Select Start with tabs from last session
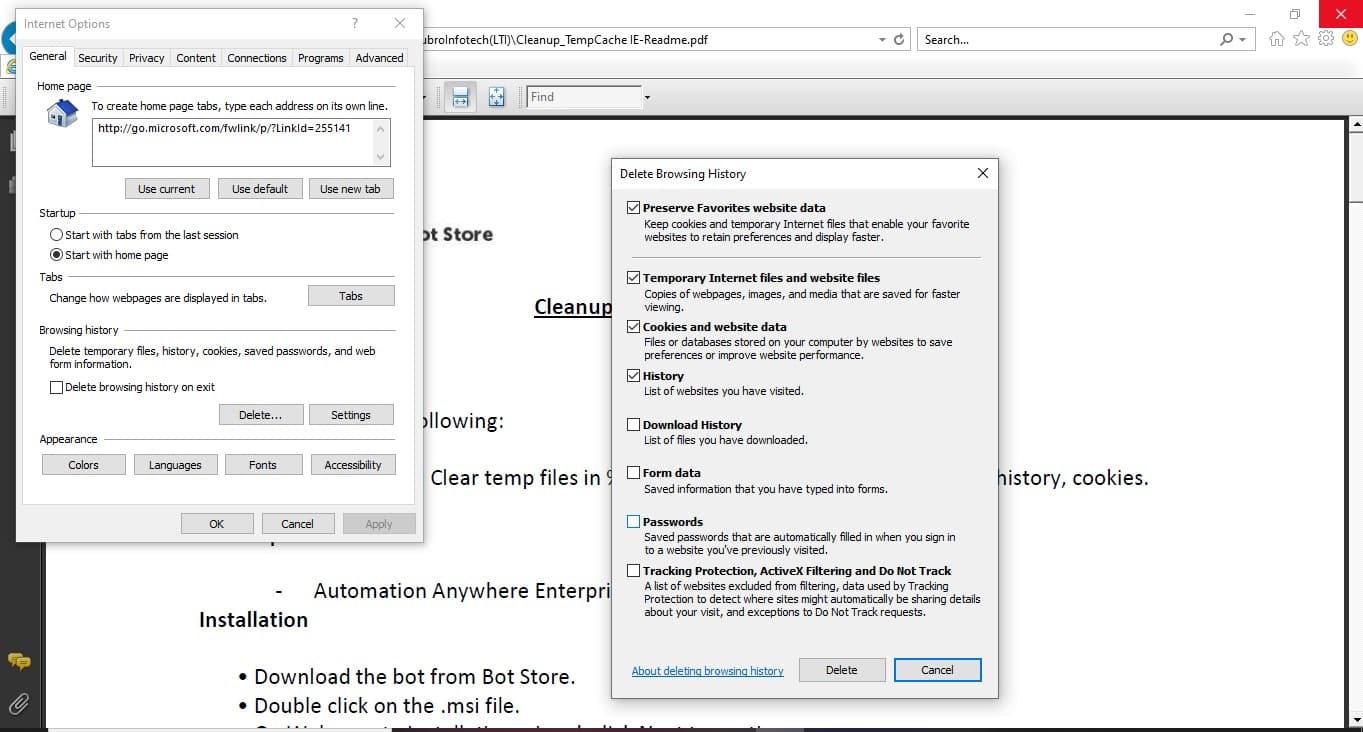The width and height of the screenshot is (1363, 732). (57, 235)
